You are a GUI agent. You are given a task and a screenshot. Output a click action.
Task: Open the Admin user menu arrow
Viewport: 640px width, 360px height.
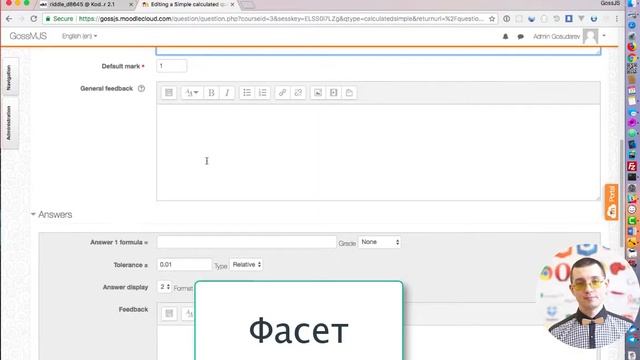pyautogui.click(x=604, y=36)
